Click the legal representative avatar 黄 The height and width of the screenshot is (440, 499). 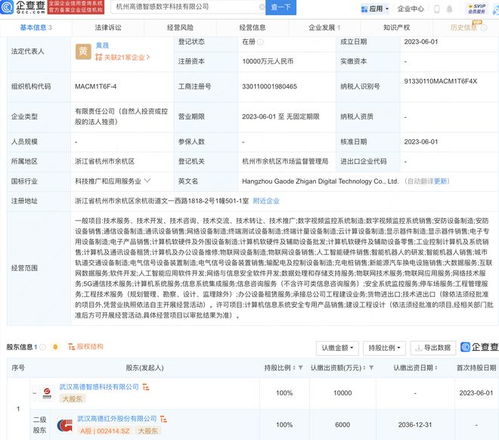[x=83, y=51]
